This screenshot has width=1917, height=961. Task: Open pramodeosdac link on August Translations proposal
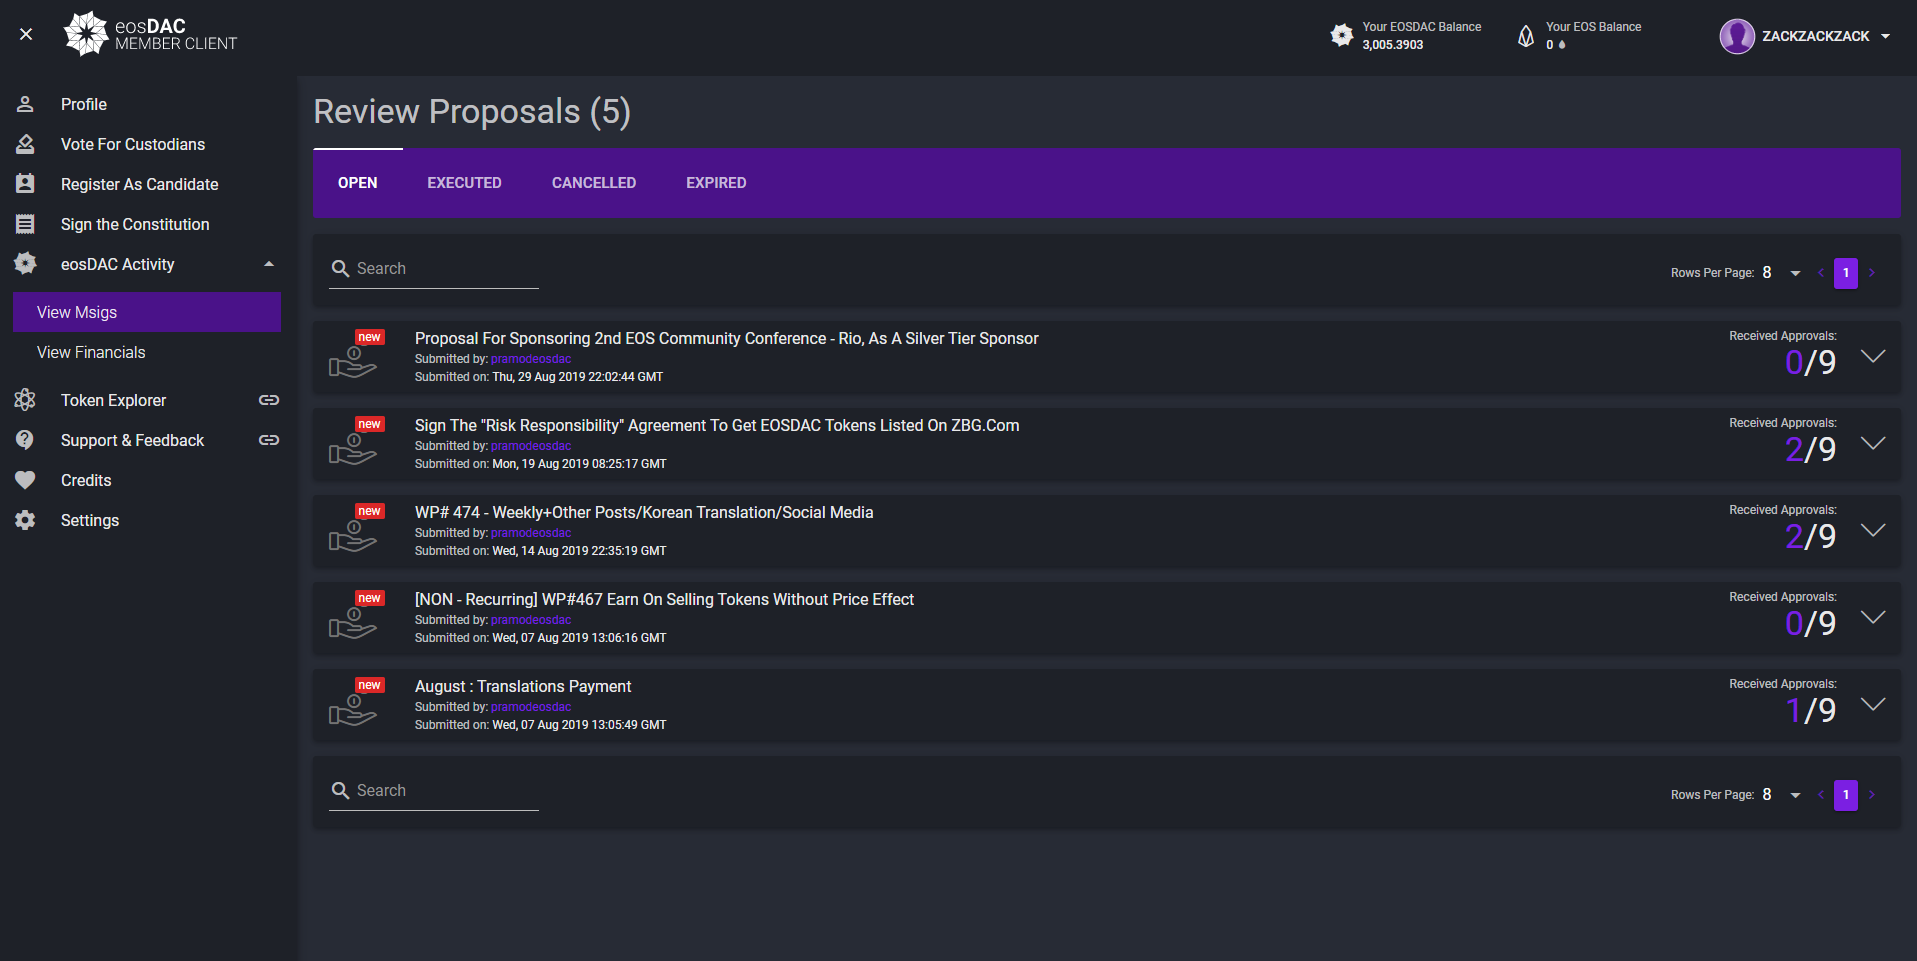tap(531, 707)
